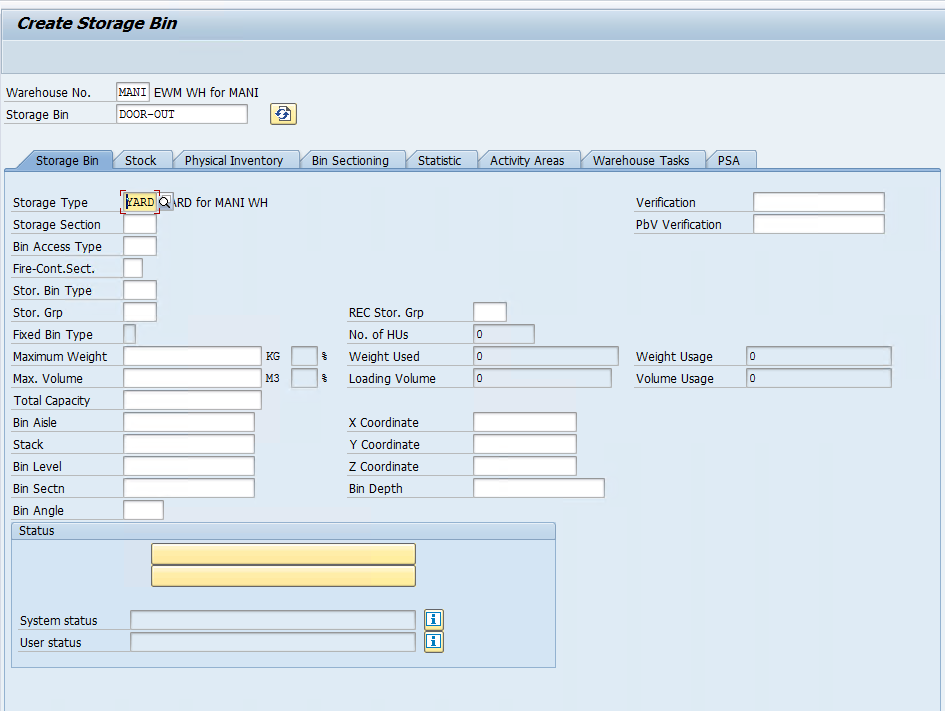Click the Bin Angle field

(143, 510)
